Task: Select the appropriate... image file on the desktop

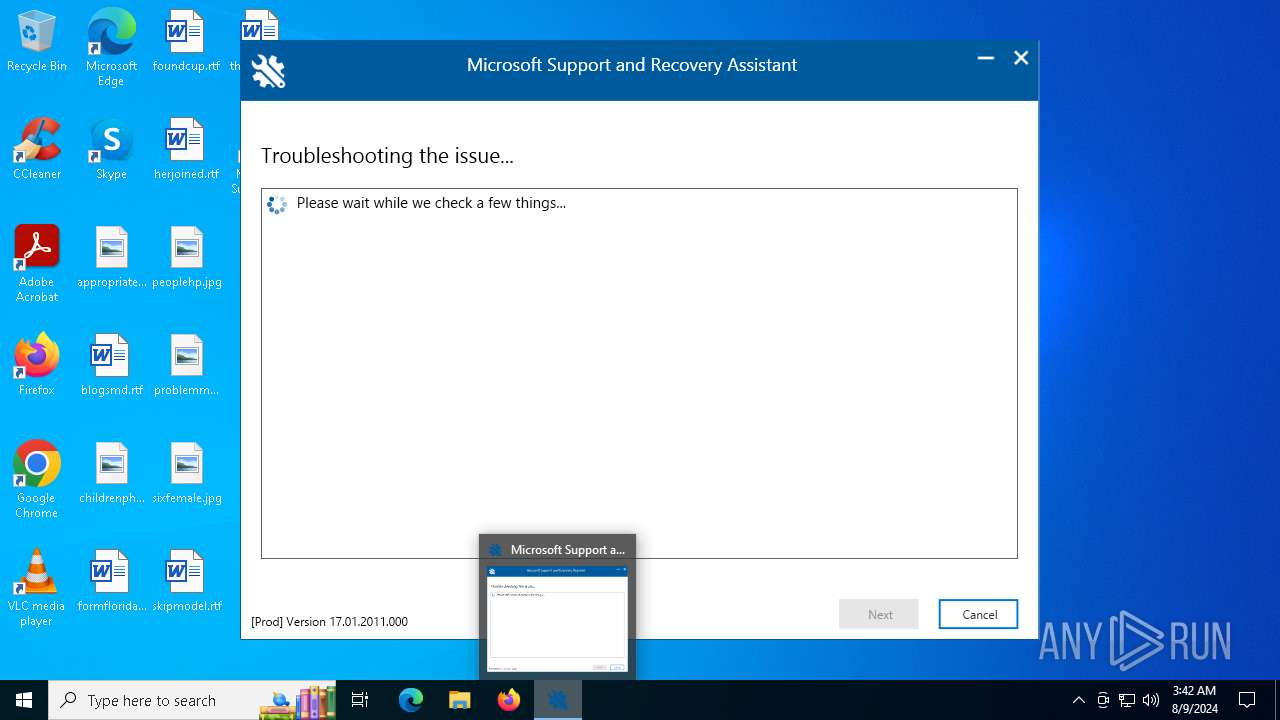Action: (112, 258)
